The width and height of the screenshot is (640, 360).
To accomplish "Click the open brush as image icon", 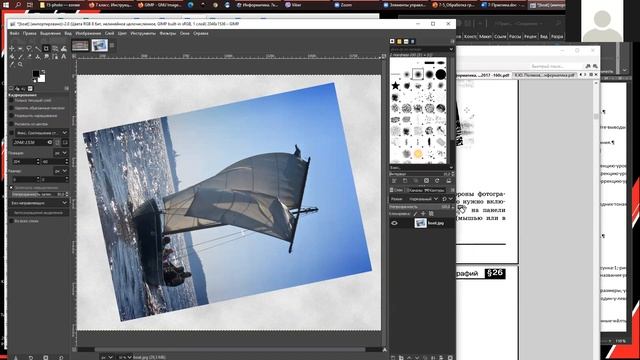I will tap(449, 181).
